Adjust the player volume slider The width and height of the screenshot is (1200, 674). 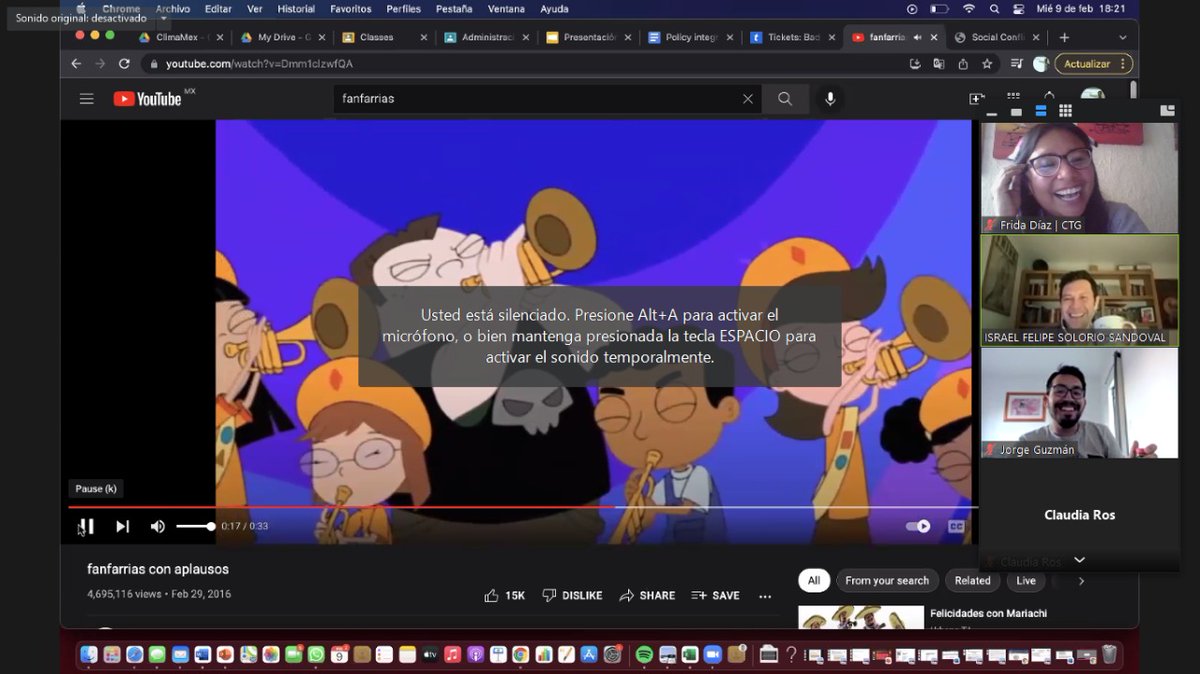click(195, 526)
